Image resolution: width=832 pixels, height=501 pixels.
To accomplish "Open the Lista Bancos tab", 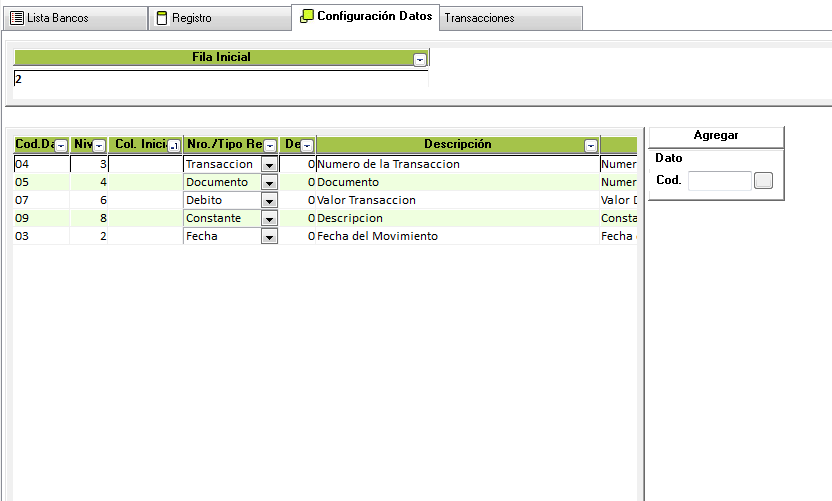I will 75,18.
